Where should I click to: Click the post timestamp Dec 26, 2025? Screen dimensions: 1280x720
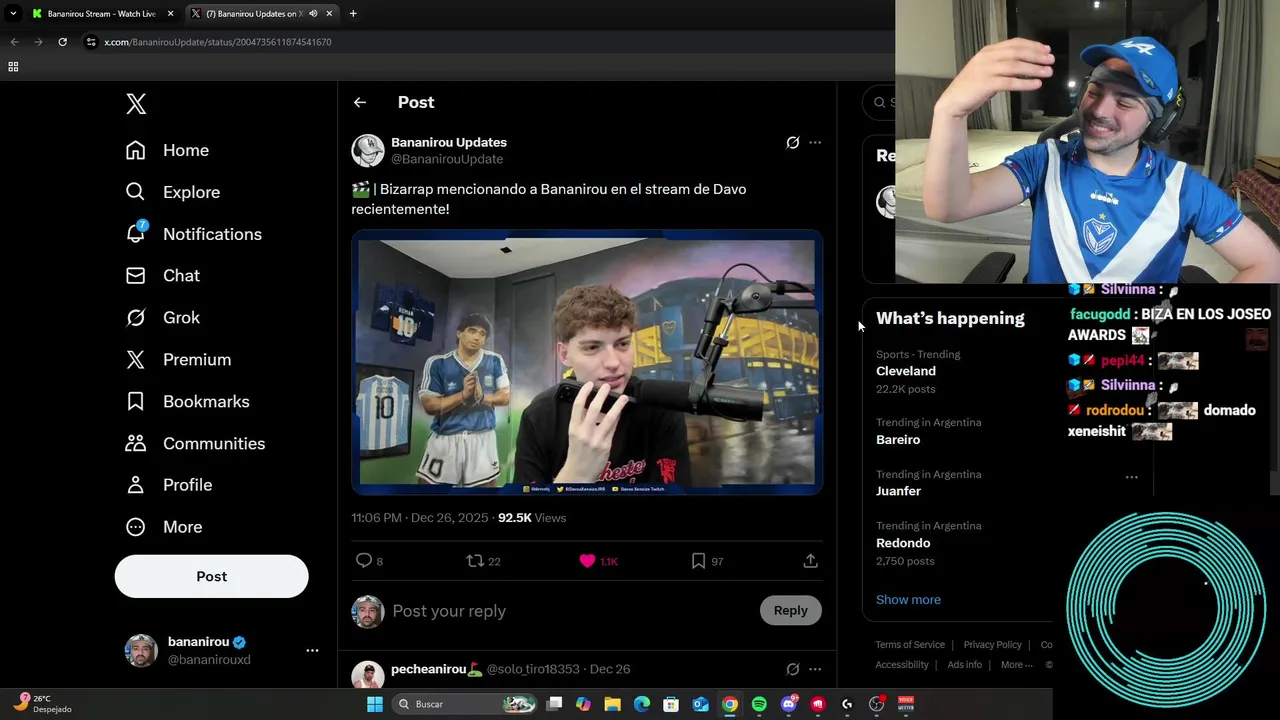pos(420,518)
